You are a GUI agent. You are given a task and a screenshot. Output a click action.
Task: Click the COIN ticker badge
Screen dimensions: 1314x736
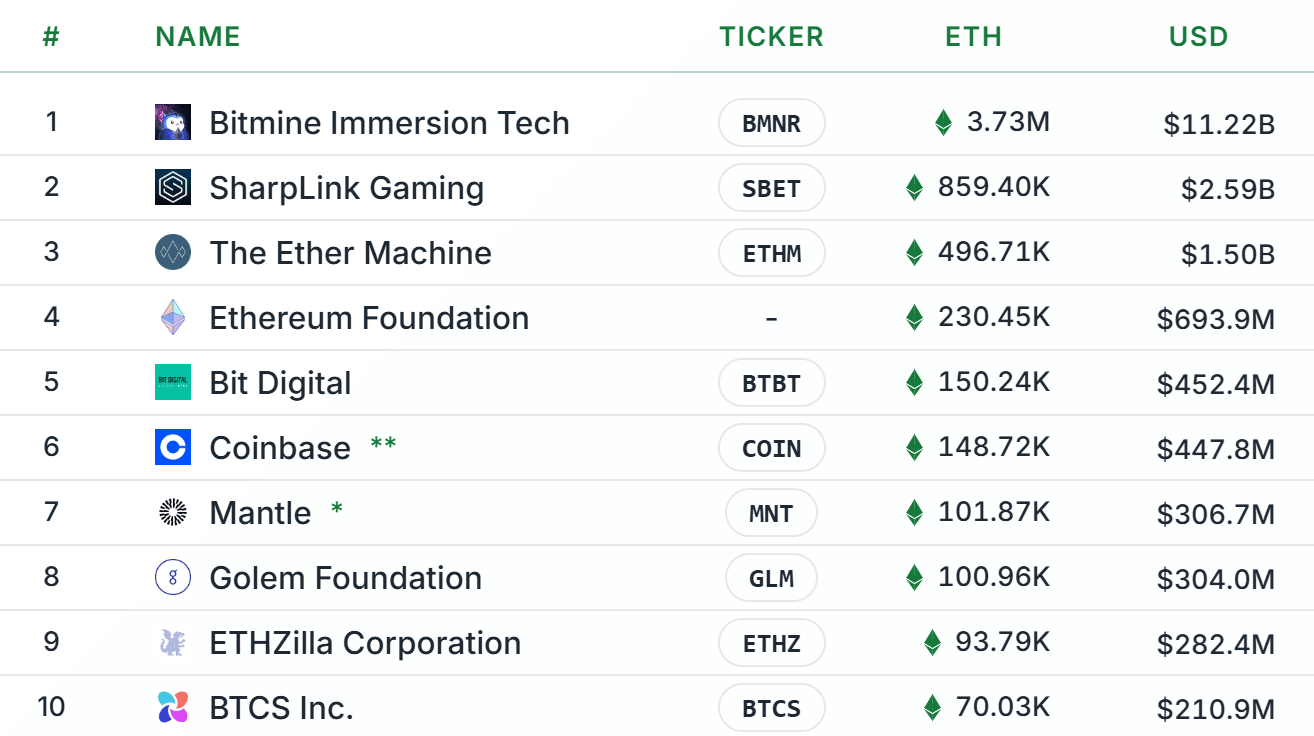[x=771, y=447]
